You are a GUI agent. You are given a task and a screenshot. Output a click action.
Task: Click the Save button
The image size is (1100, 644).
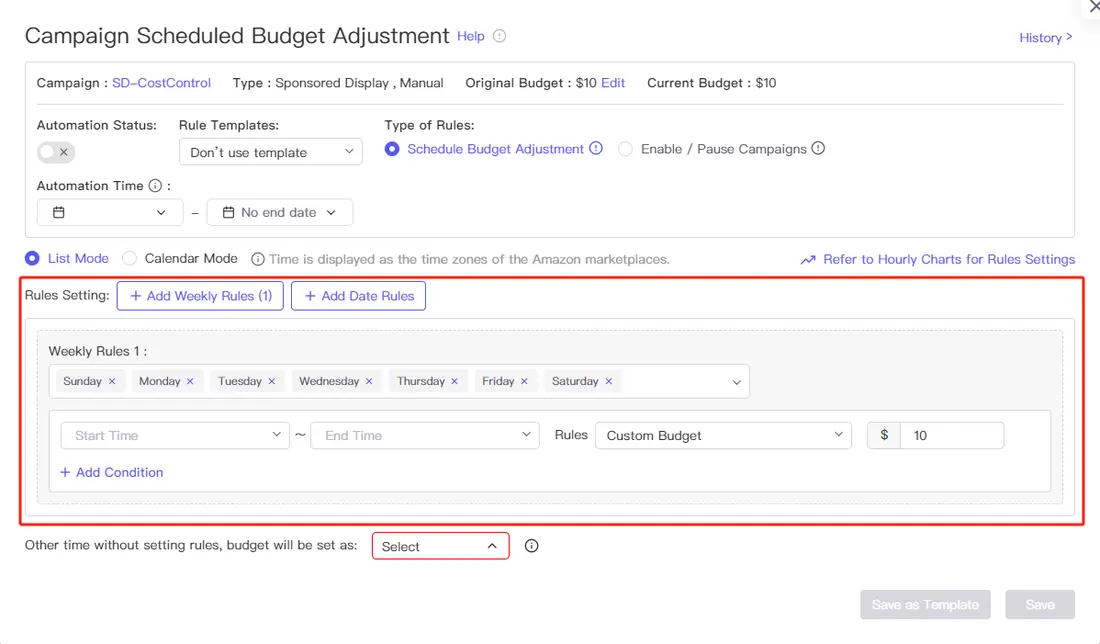coord(1040,605)
